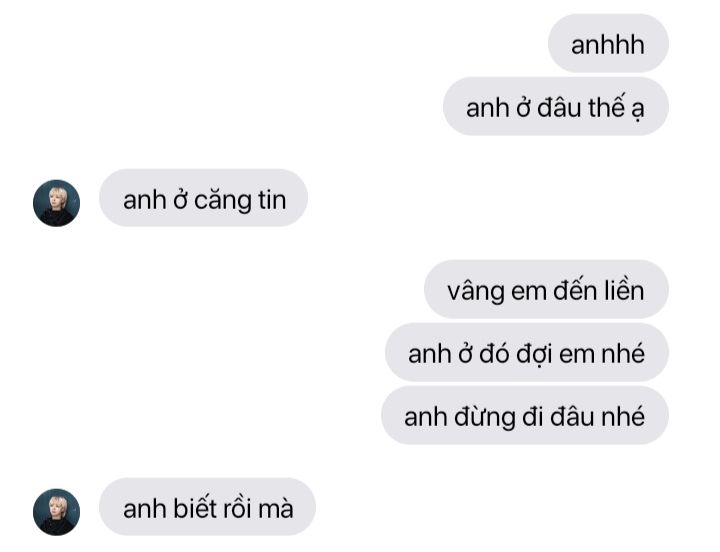Select the "anh ở đâu thế ạ" message

556,106
